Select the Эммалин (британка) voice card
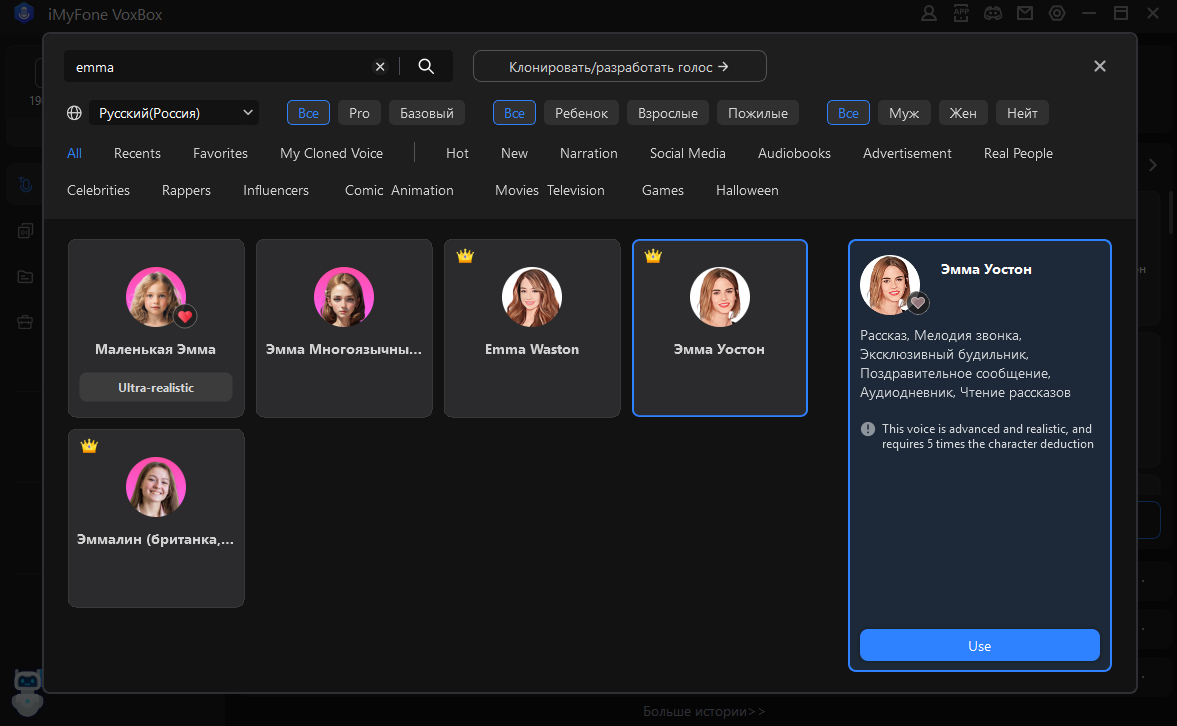The width and height of the screenshot is (1177, 726). (x=156, y=518)
